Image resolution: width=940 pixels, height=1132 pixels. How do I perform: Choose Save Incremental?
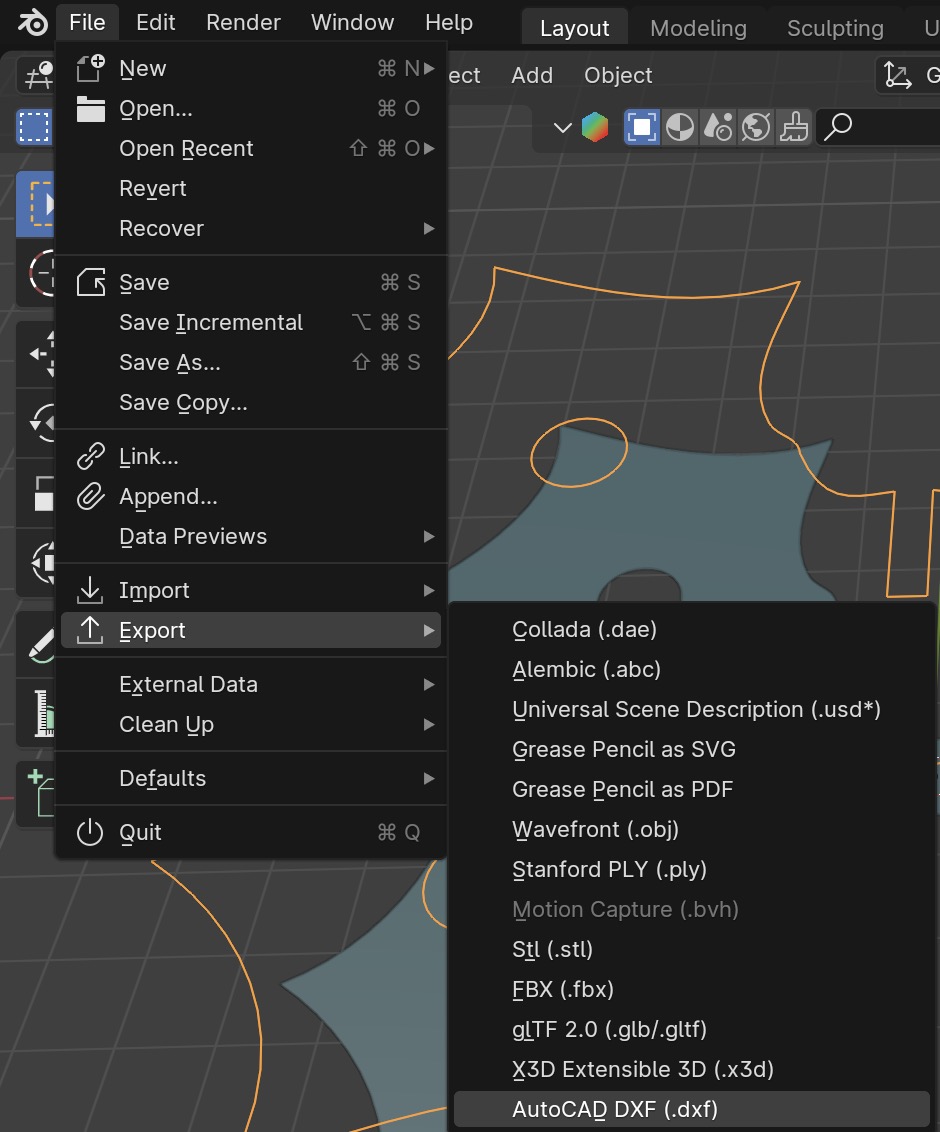click(251, 322)
